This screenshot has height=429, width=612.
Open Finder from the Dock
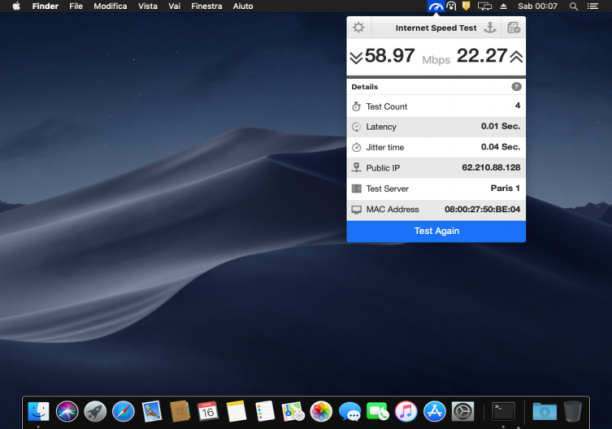(x=38, y=411)
